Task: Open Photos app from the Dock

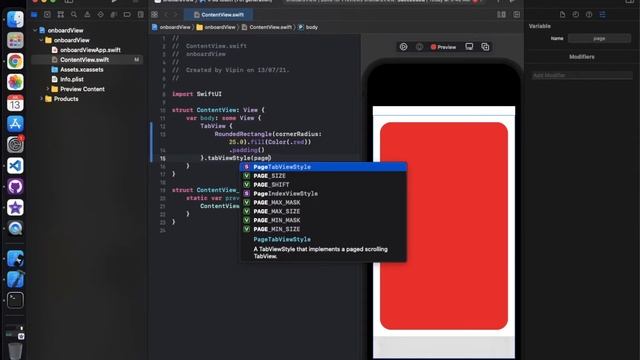Action: tap(15, 82)
